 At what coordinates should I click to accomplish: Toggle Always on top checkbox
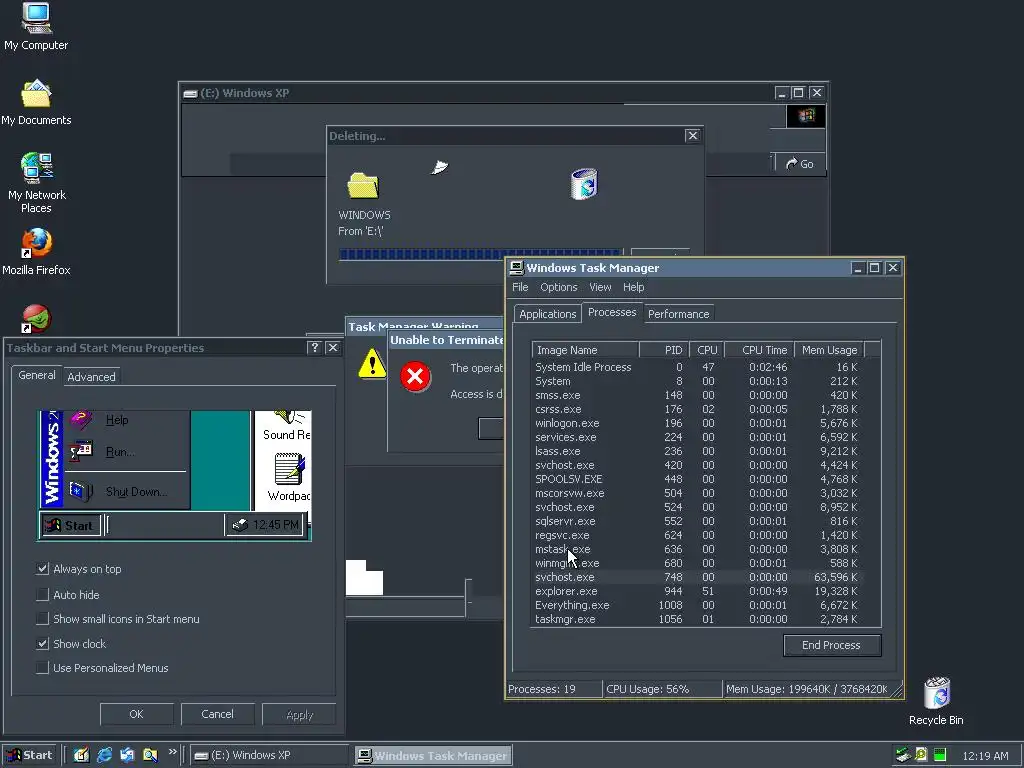point(42,569)
